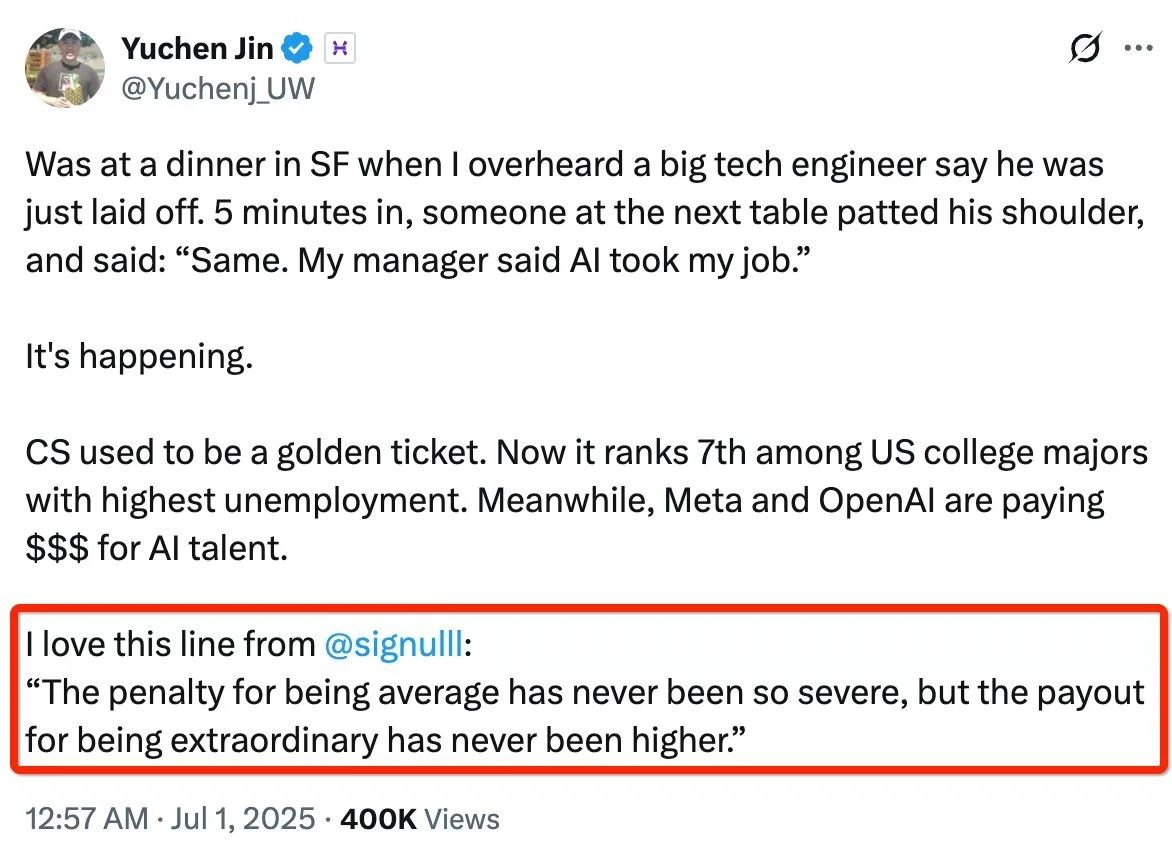Click the final line 'for being extraordinary has never been higher'
Image resolution: width=1172 pixels, height=854 pixels.
[385, 740]
